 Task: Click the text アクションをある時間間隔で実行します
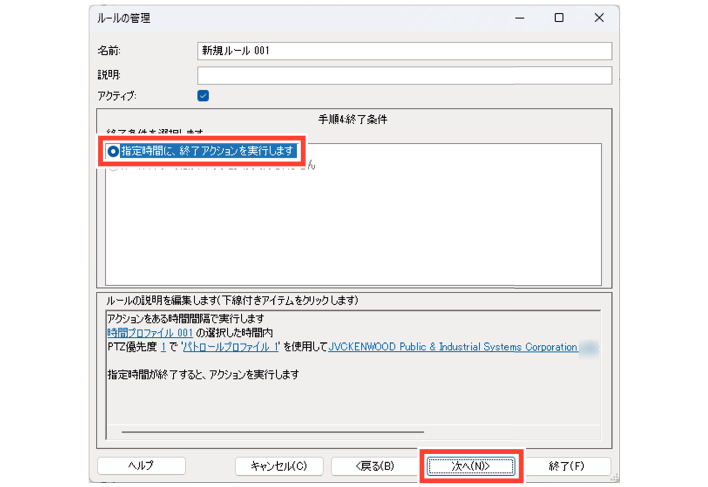(x=186, y=319)
